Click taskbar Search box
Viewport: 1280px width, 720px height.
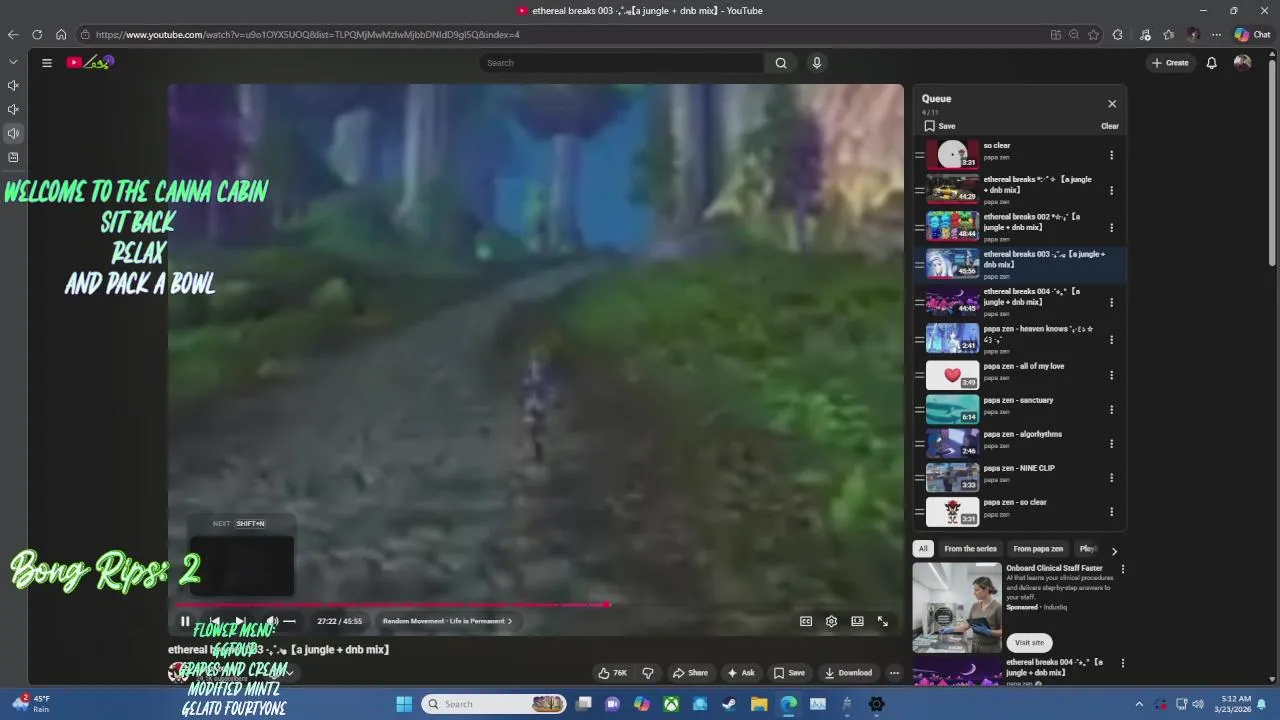(x=494, y=704)
